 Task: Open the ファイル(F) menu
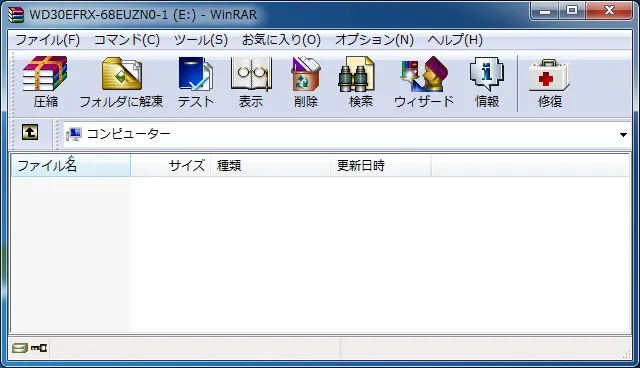pos(47,40)
